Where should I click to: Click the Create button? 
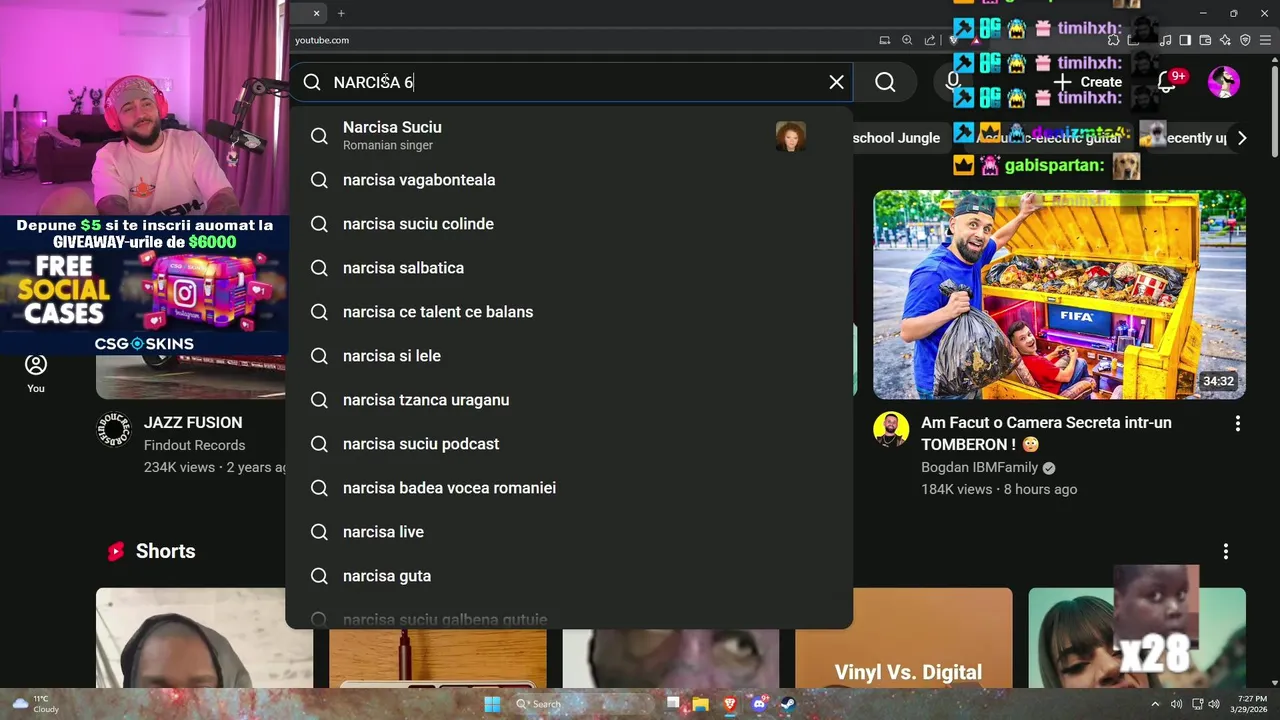pyautogui.click(x=1088, y=82)
